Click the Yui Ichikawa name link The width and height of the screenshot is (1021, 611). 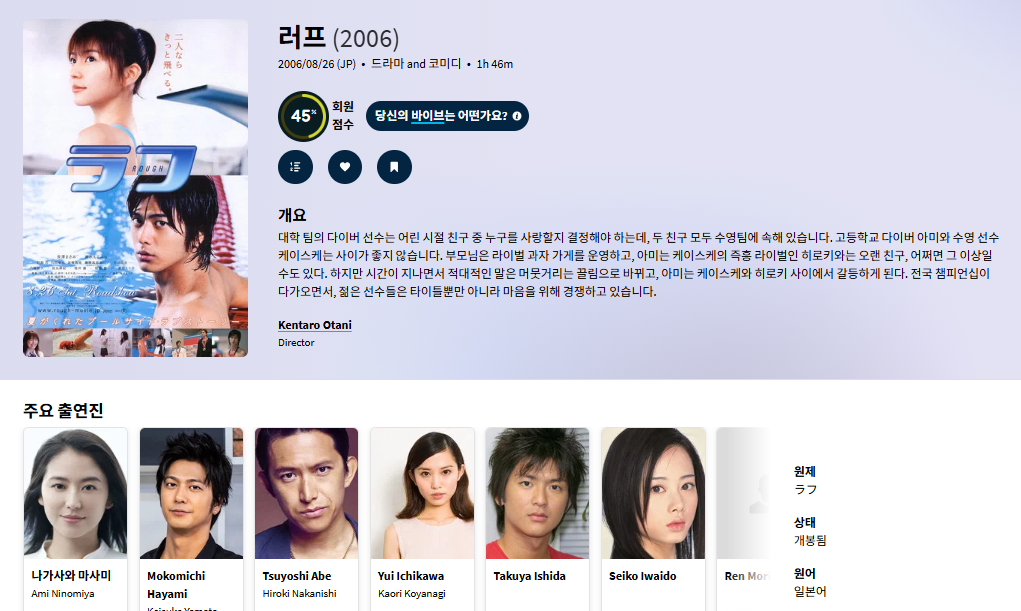(x=411, y=576)
